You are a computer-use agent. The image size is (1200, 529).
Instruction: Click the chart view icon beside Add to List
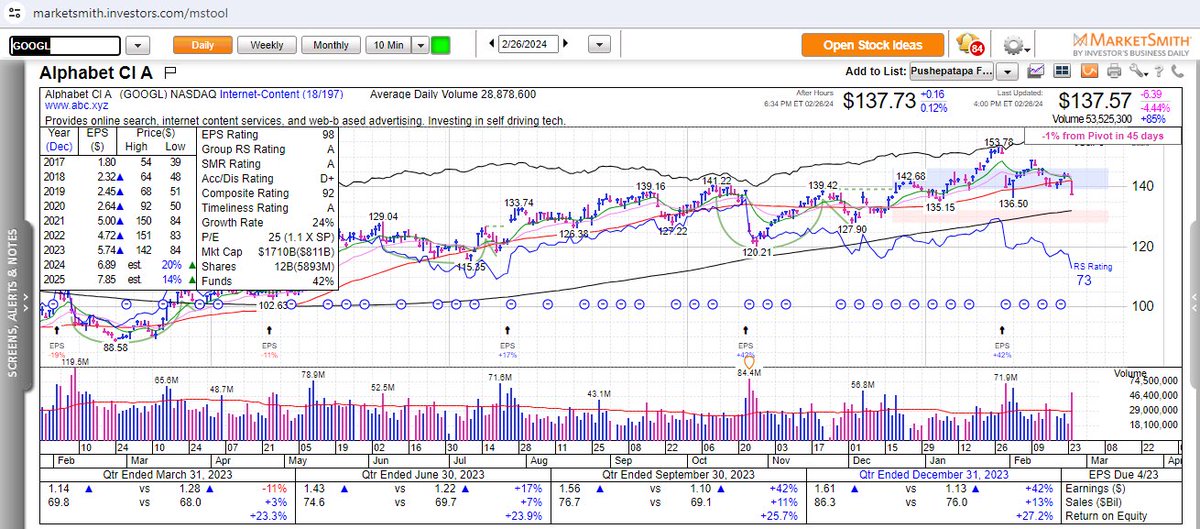pos(1036,71)
